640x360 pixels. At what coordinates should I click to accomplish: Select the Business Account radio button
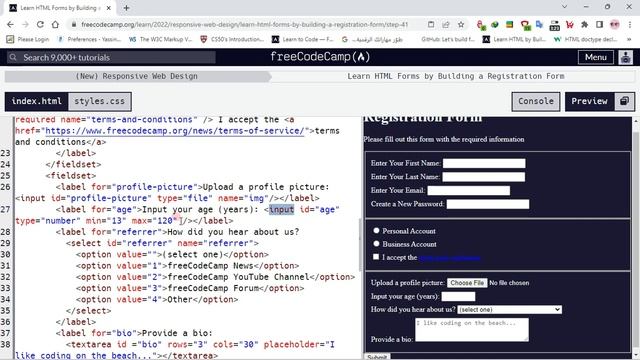[x=376, y=244]
